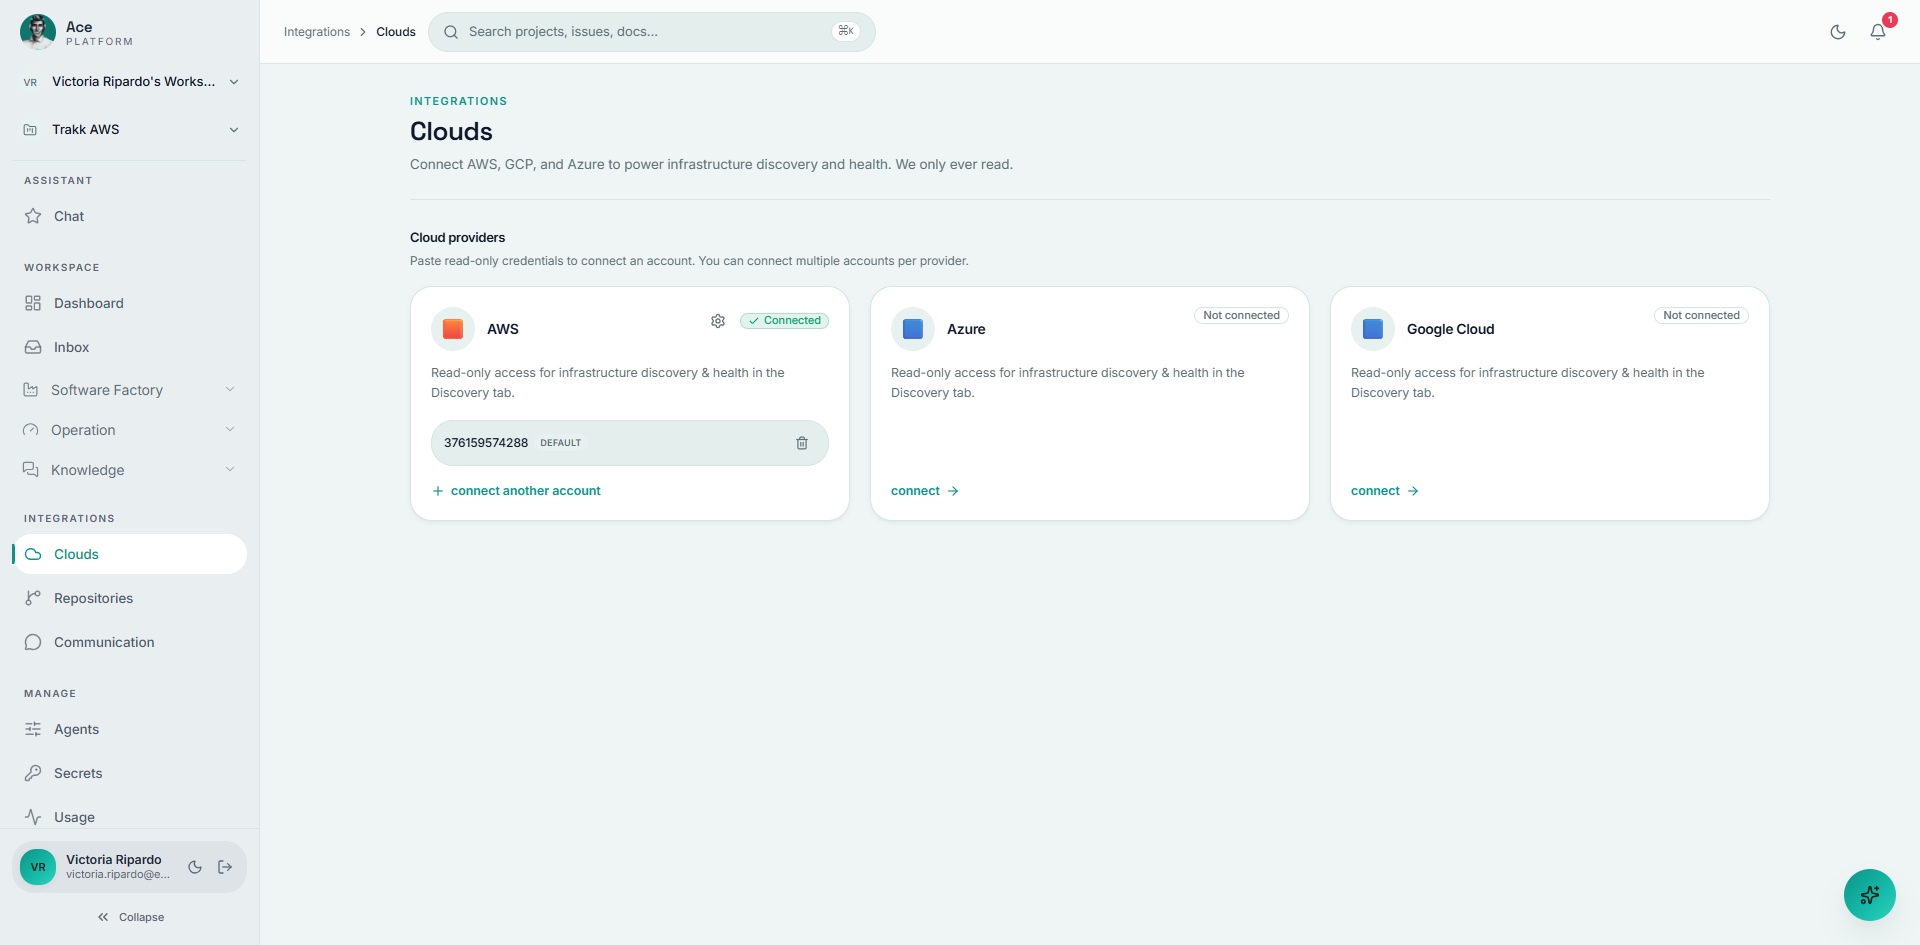This screenshot has height=945, width=1920.
Task: Open Communication integration page
Action: point(130,642)
